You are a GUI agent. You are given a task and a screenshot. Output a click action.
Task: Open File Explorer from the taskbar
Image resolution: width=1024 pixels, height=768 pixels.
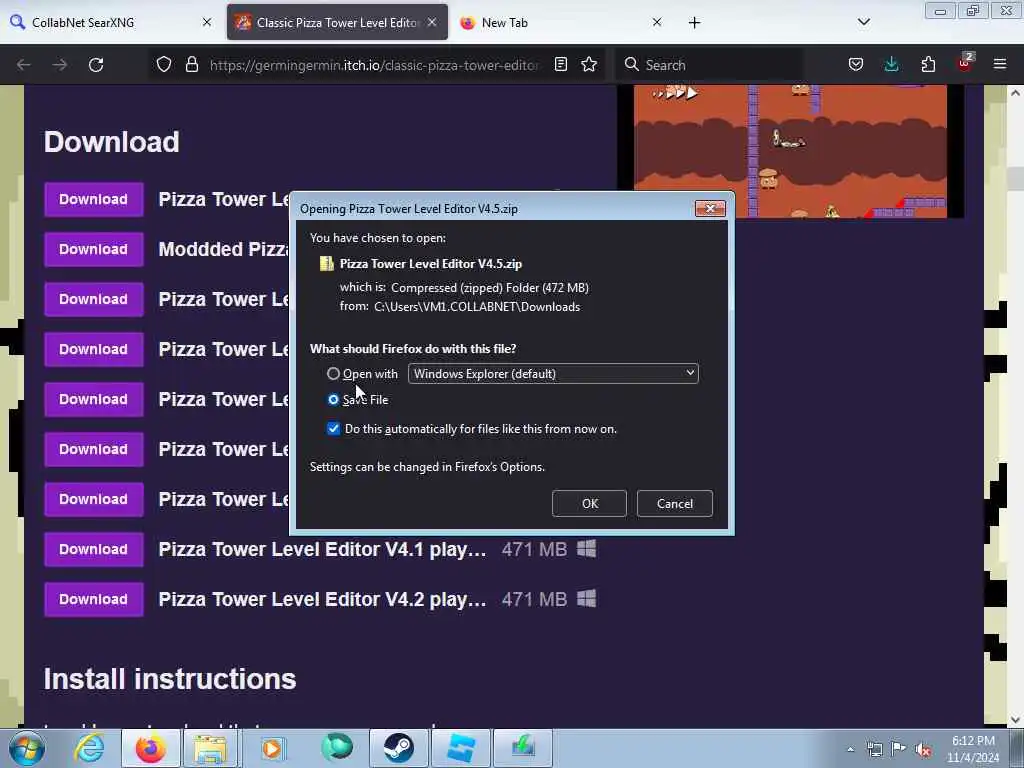(x=210, y=748)
